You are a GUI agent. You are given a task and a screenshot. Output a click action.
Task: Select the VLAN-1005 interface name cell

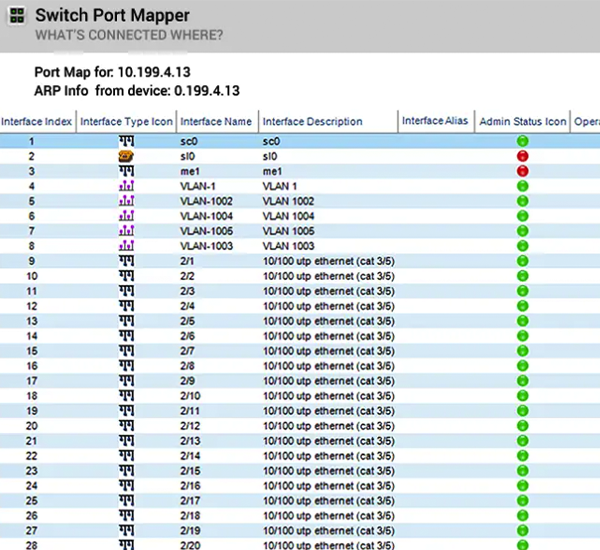click(206, 231)
